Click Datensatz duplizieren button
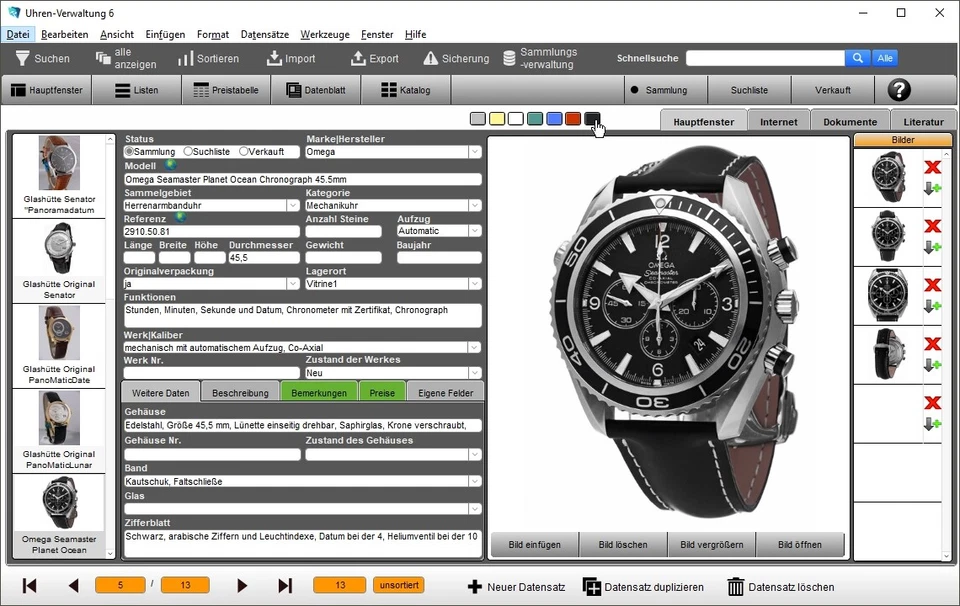The height and width of the screenshot is (606, 960). [x=643, y=587]
